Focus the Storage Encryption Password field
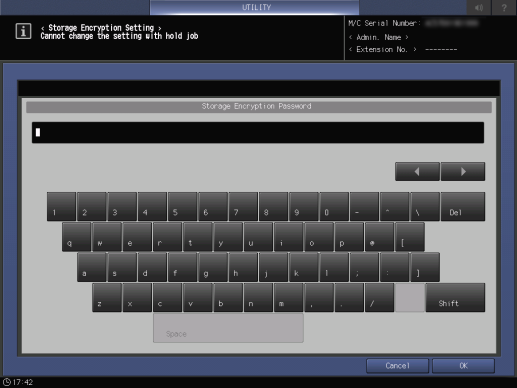The width and height of the screenshot is (517, 388). pyautogui.click(x=258, y=133)
